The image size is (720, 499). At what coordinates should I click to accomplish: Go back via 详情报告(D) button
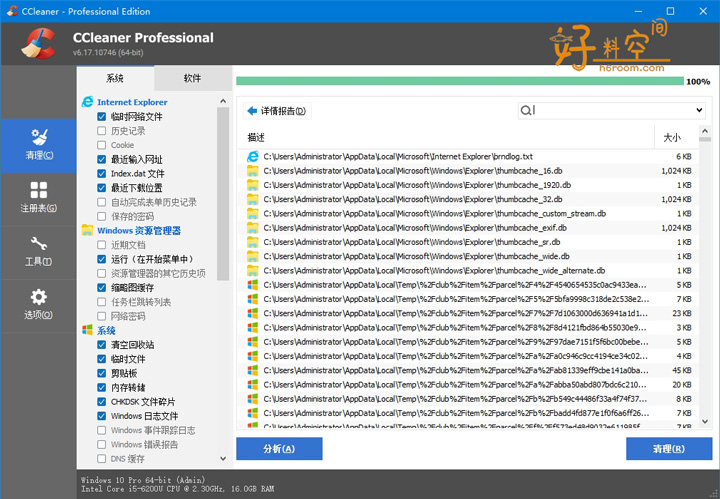[x=277, y=111]
